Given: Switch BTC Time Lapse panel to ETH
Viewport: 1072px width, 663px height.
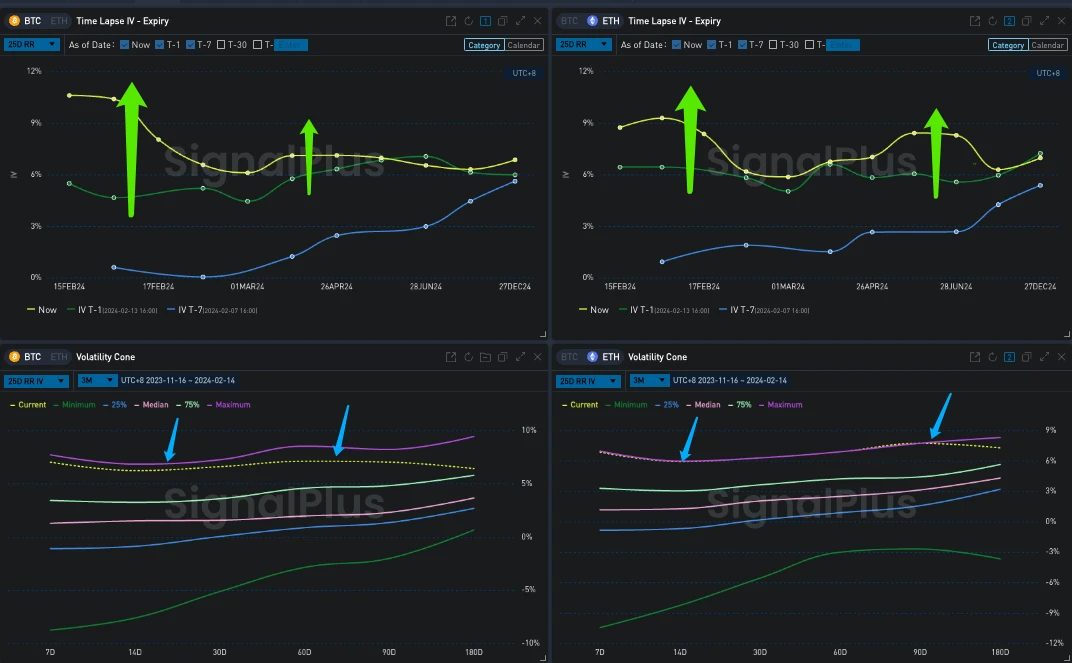Looking at the screenshot, I should (58, 21).
